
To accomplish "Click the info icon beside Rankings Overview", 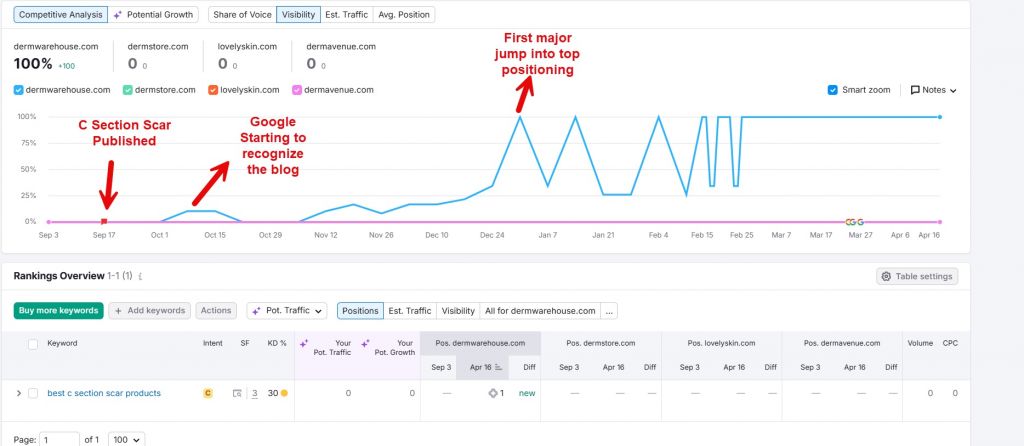I will tap(140, 277).
